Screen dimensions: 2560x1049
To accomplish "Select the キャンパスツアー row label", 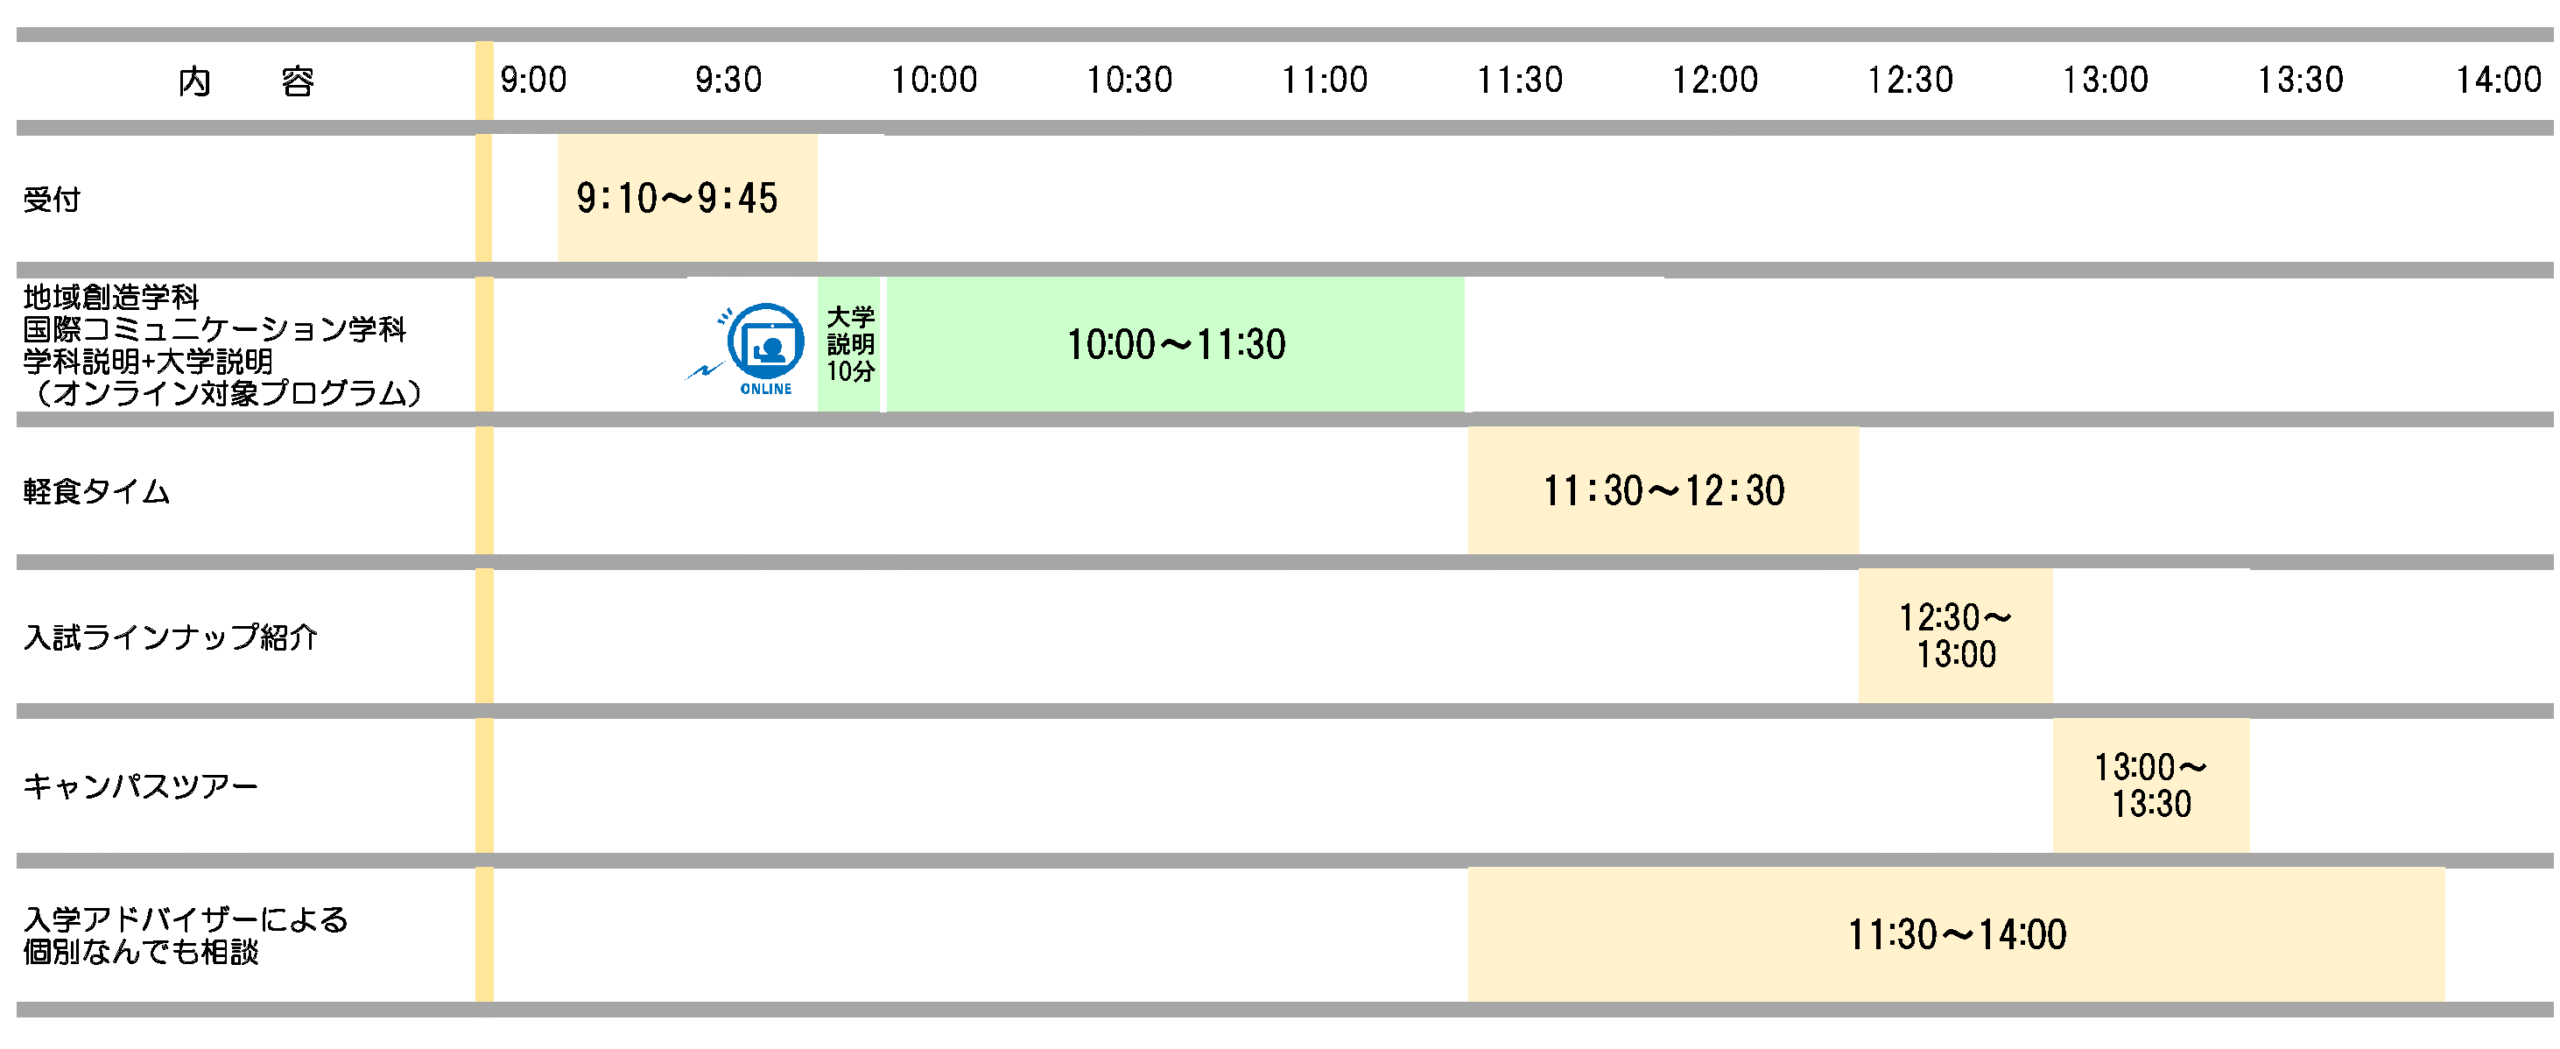I will tap(140, 786).
